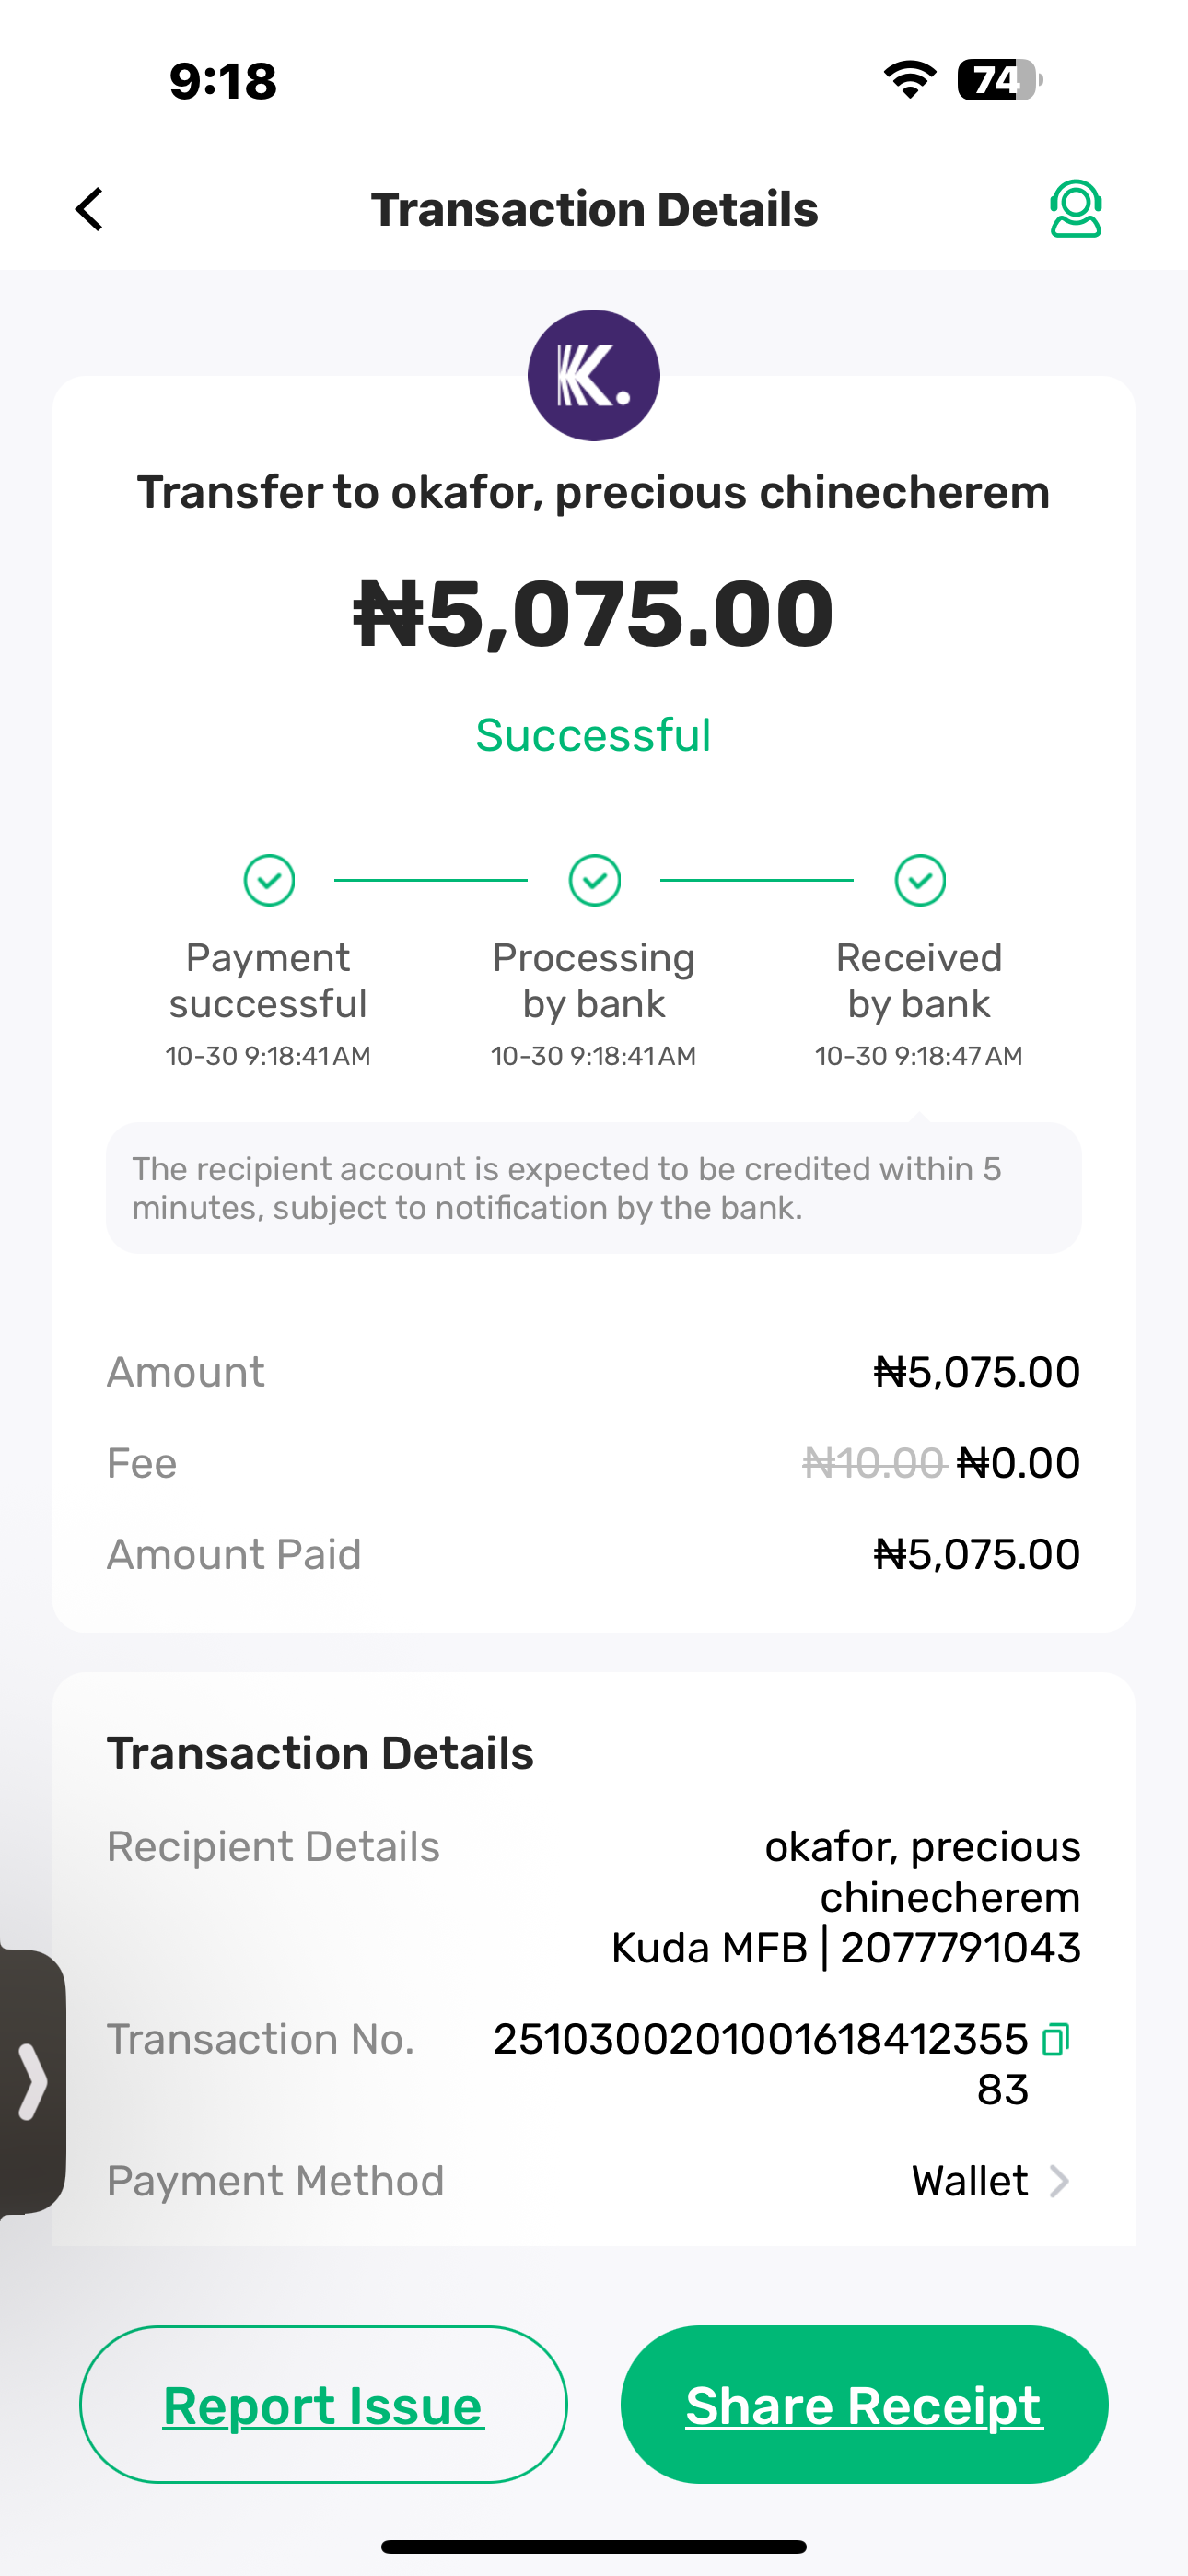Image resolution: width=1188 pixels, height=2576 pixels.
Task: Tap the recipient credit notice message
Action: pyautogui.click(x=594, y=1188)
